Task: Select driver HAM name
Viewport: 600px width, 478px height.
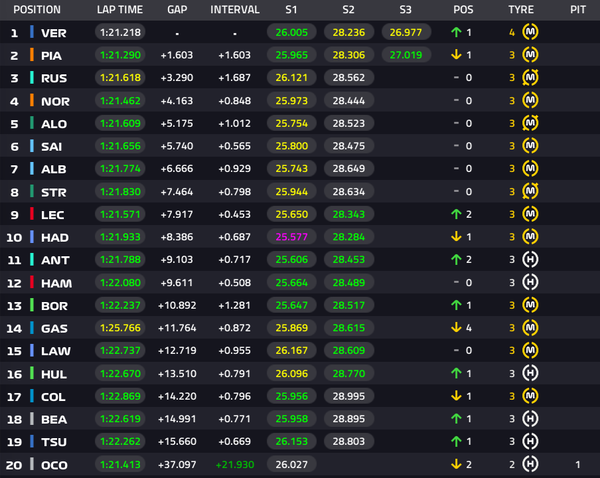Action: (56, 283)
